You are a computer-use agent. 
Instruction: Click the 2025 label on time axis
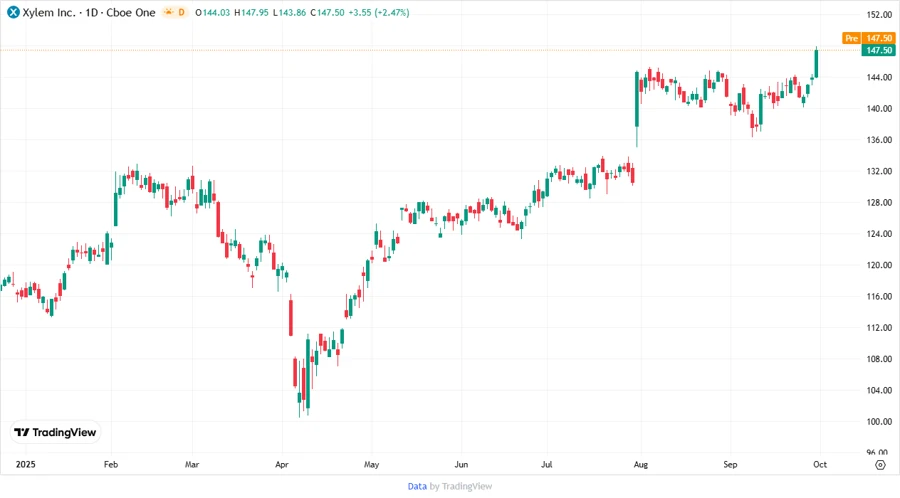[x=26, y=465]
